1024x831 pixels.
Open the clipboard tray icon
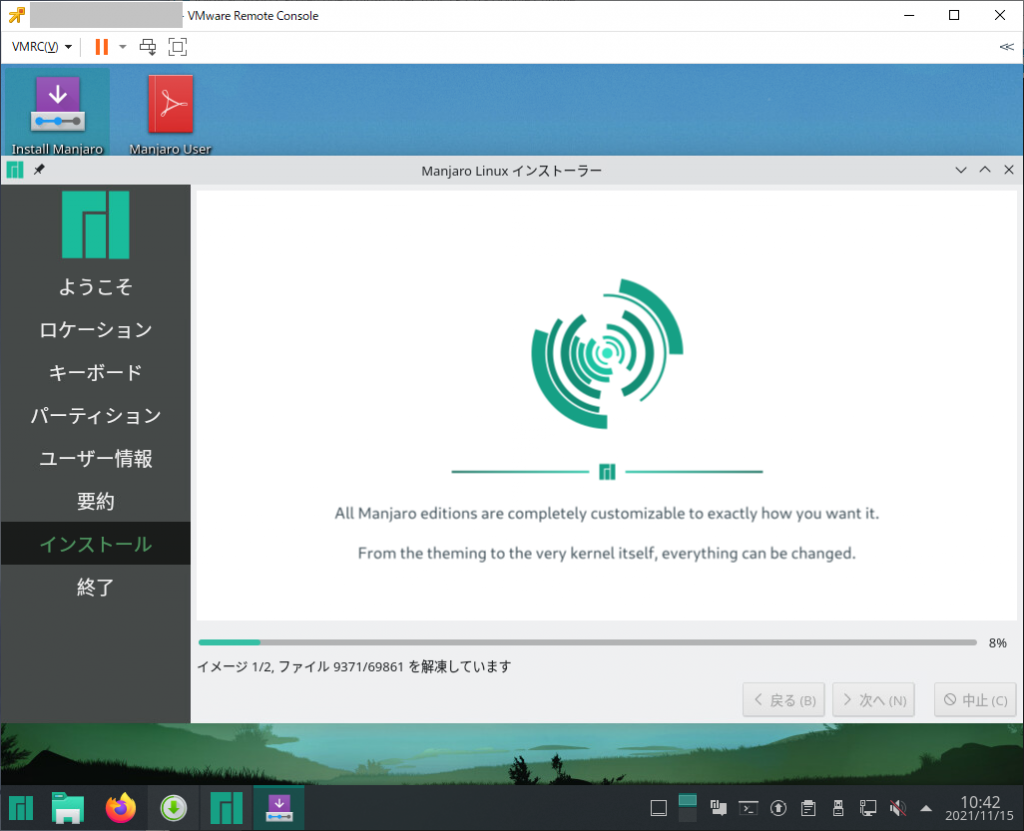[808, 808]
